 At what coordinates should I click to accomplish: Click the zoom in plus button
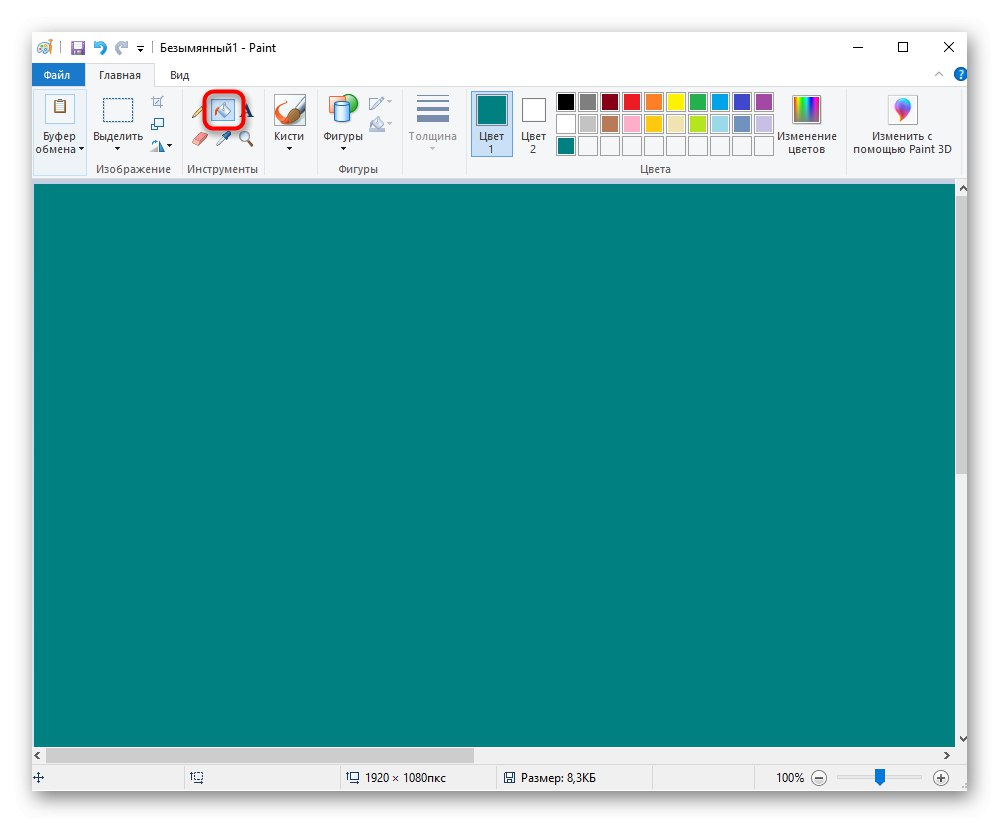(x=940, y=778)
